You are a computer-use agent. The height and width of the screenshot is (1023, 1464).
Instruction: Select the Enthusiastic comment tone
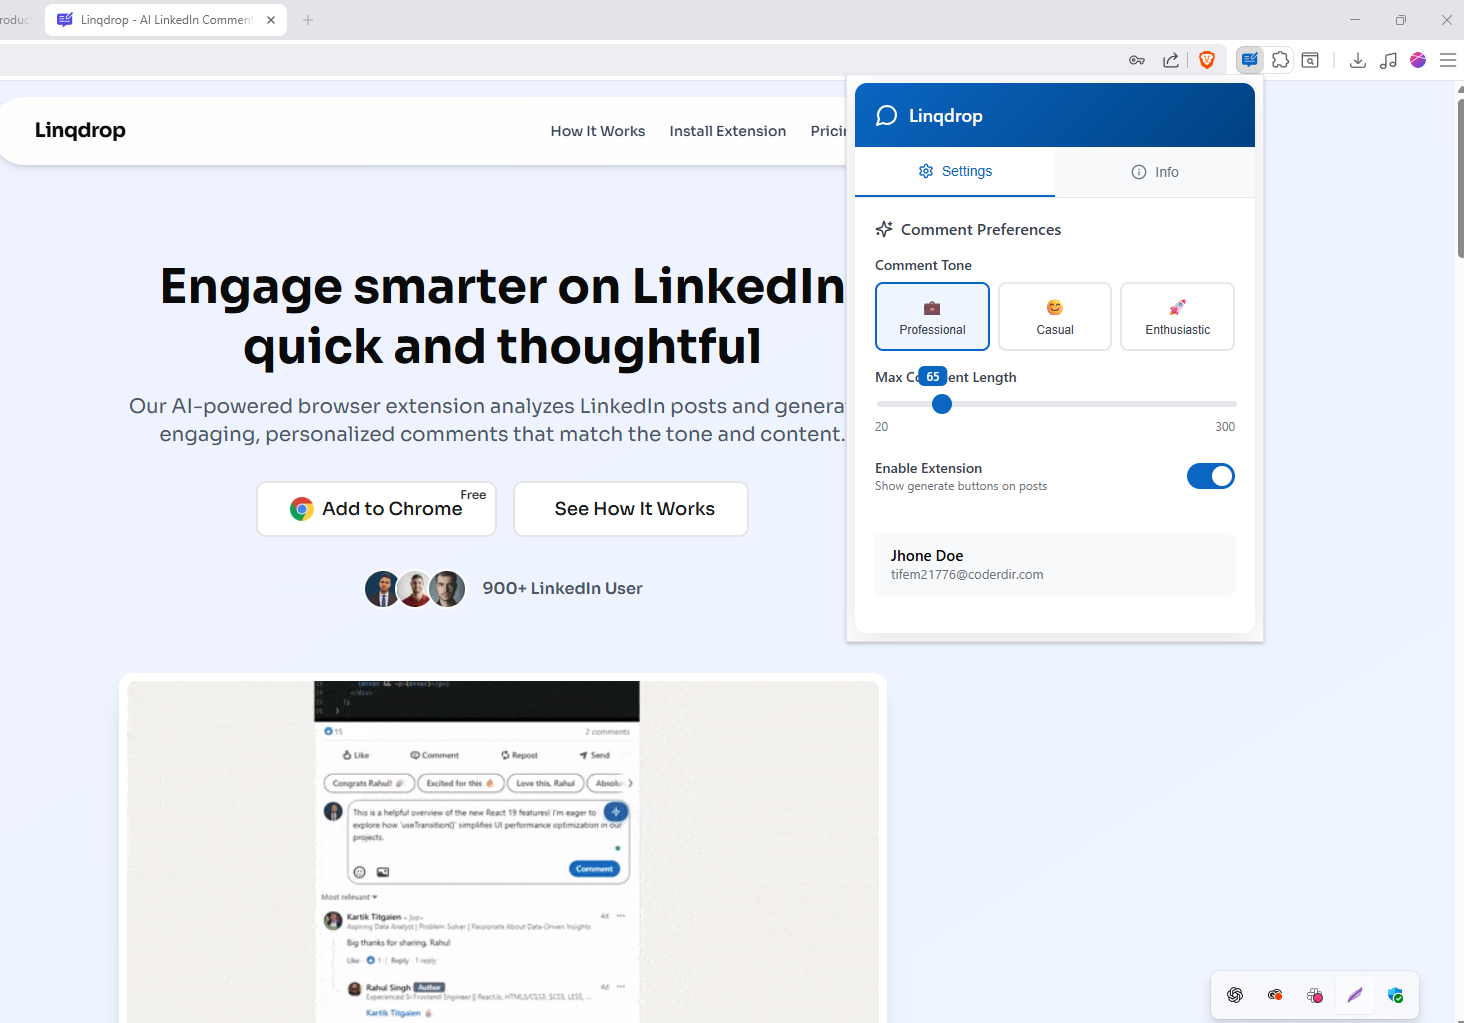coord(1177,316)
